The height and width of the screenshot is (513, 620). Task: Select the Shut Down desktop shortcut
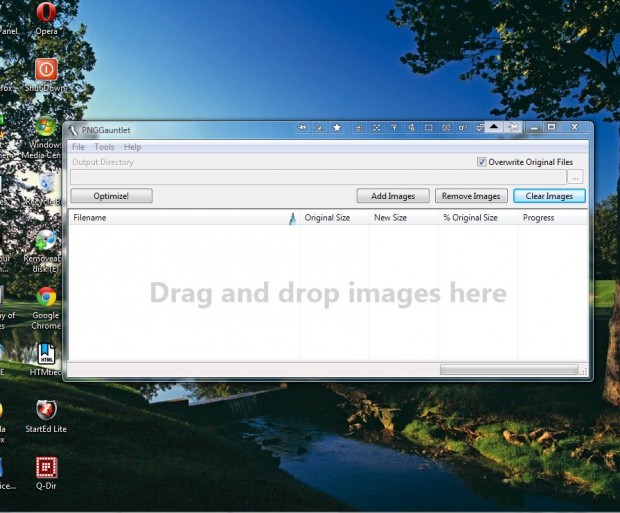46,75
